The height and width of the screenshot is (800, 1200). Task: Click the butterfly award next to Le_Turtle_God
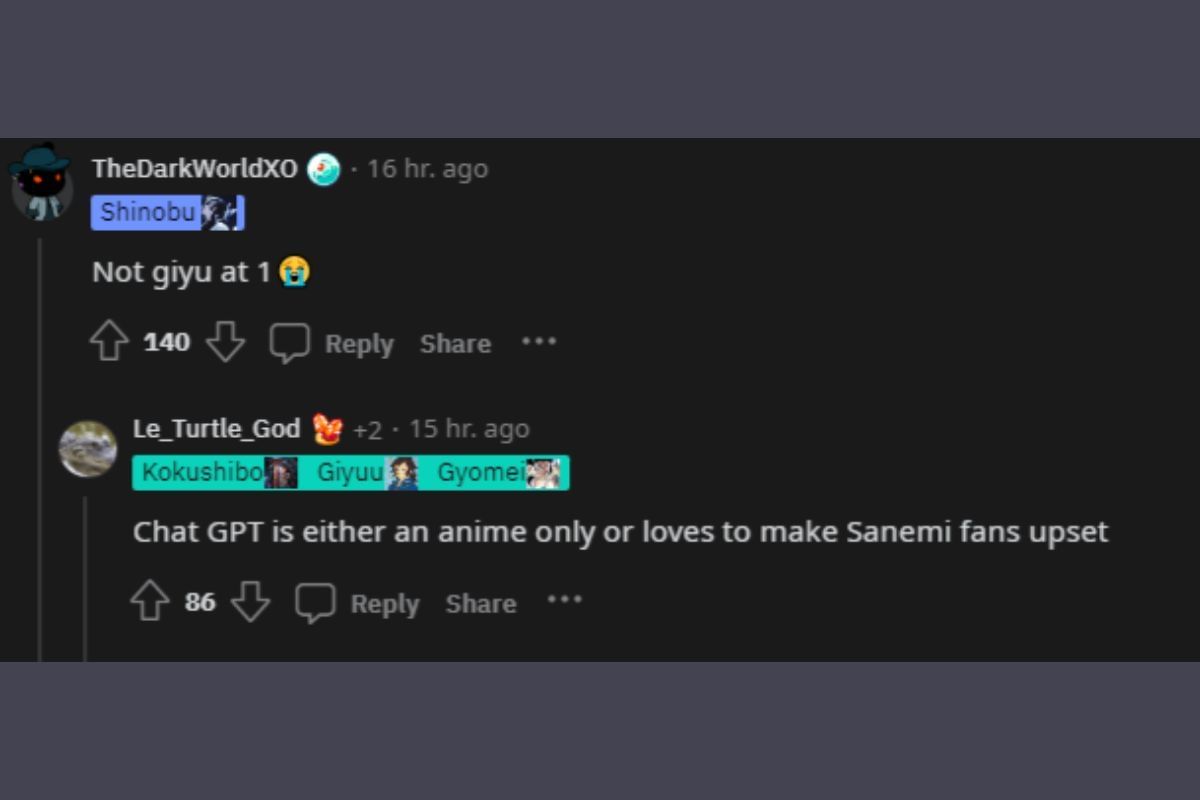[x=329, y=427]
